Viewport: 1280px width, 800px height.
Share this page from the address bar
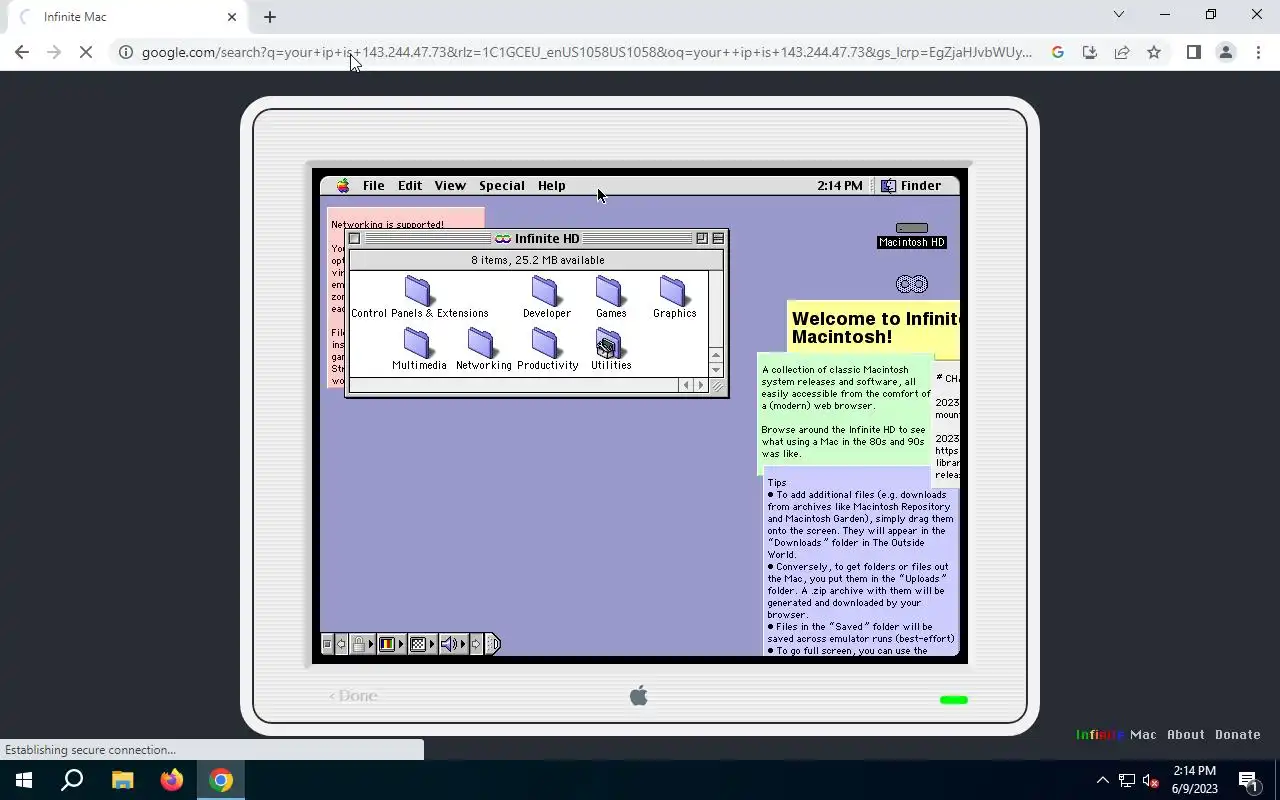1122,52
